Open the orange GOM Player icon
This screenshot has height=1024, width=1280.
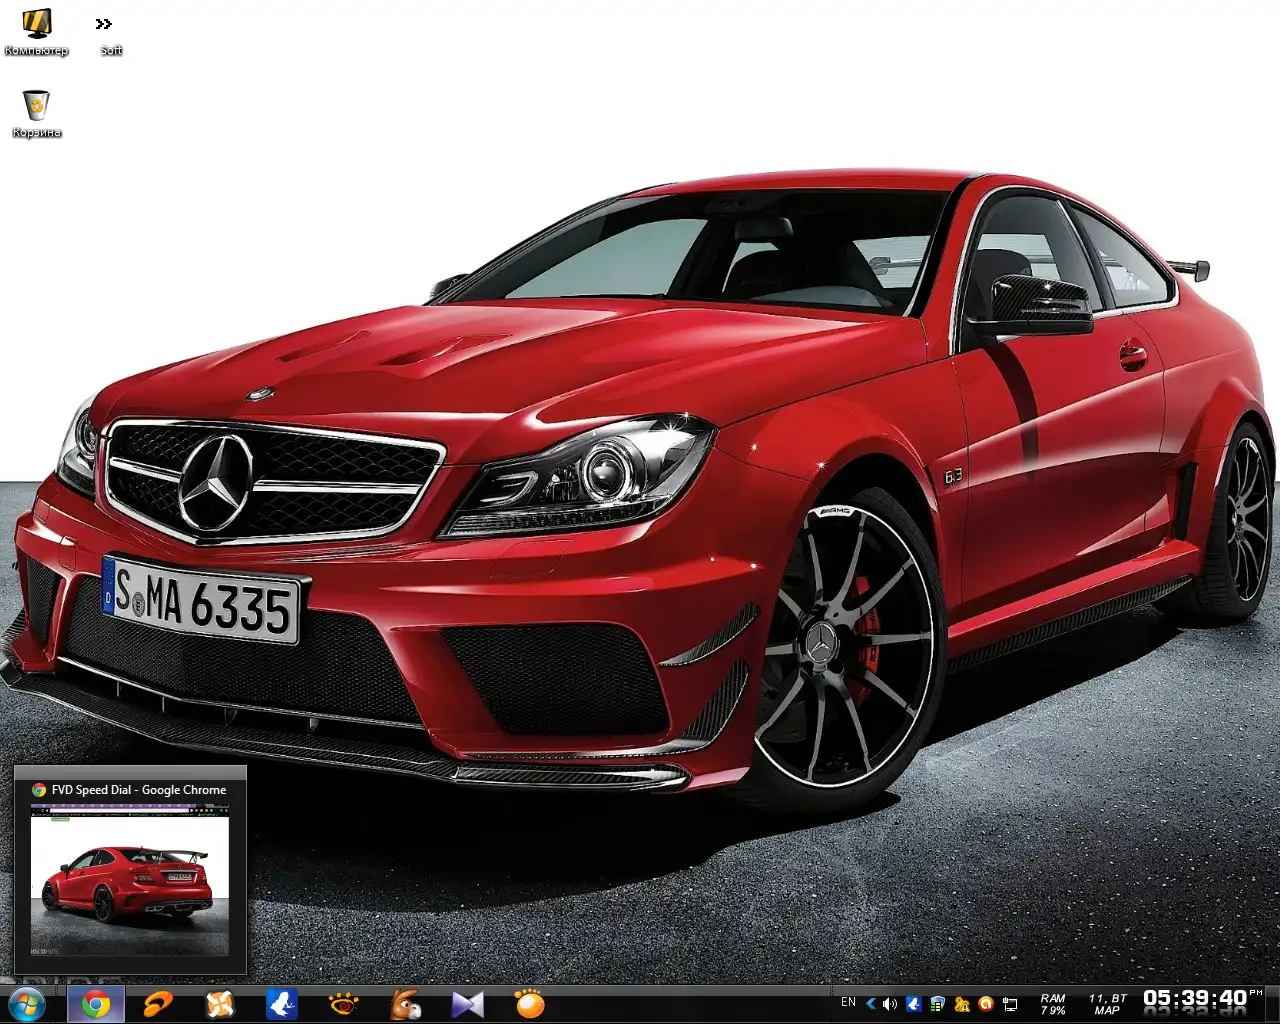click(529, 1003)
